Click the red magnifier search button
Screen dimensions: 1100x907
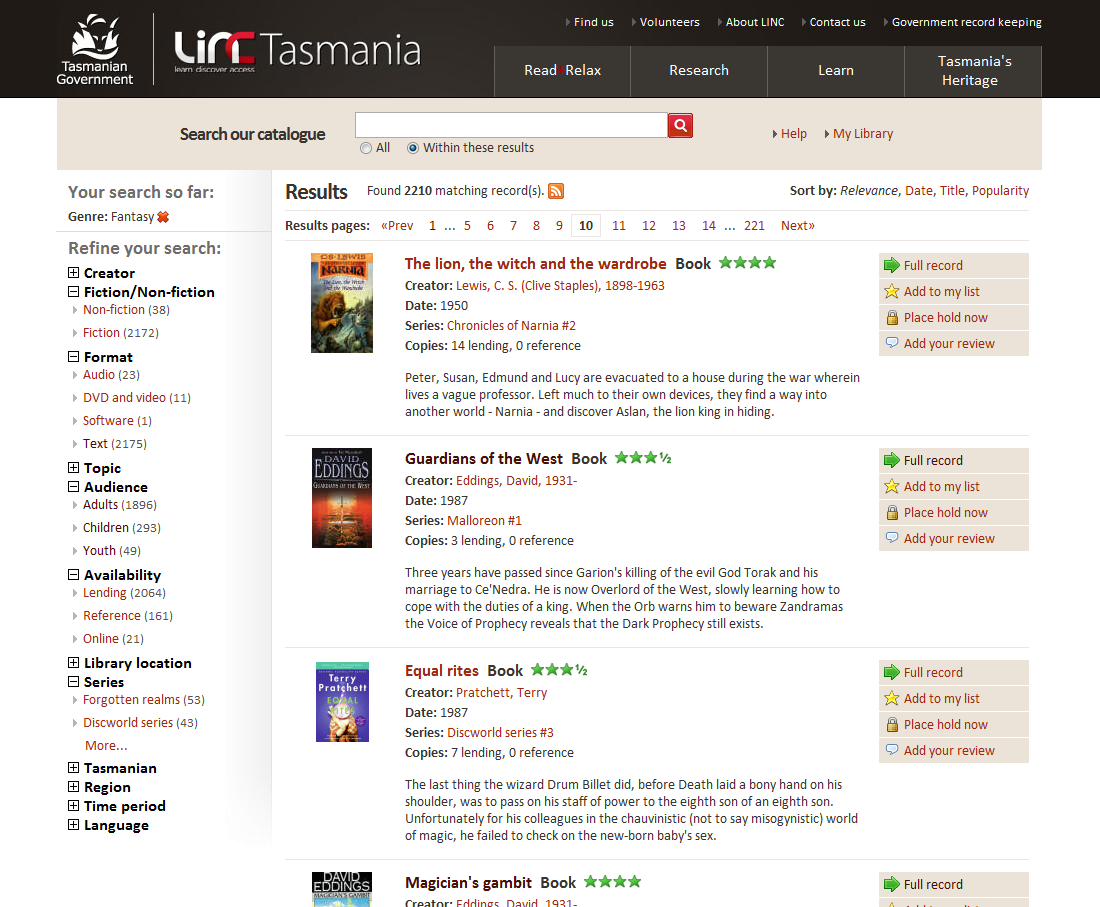[680, 126]
